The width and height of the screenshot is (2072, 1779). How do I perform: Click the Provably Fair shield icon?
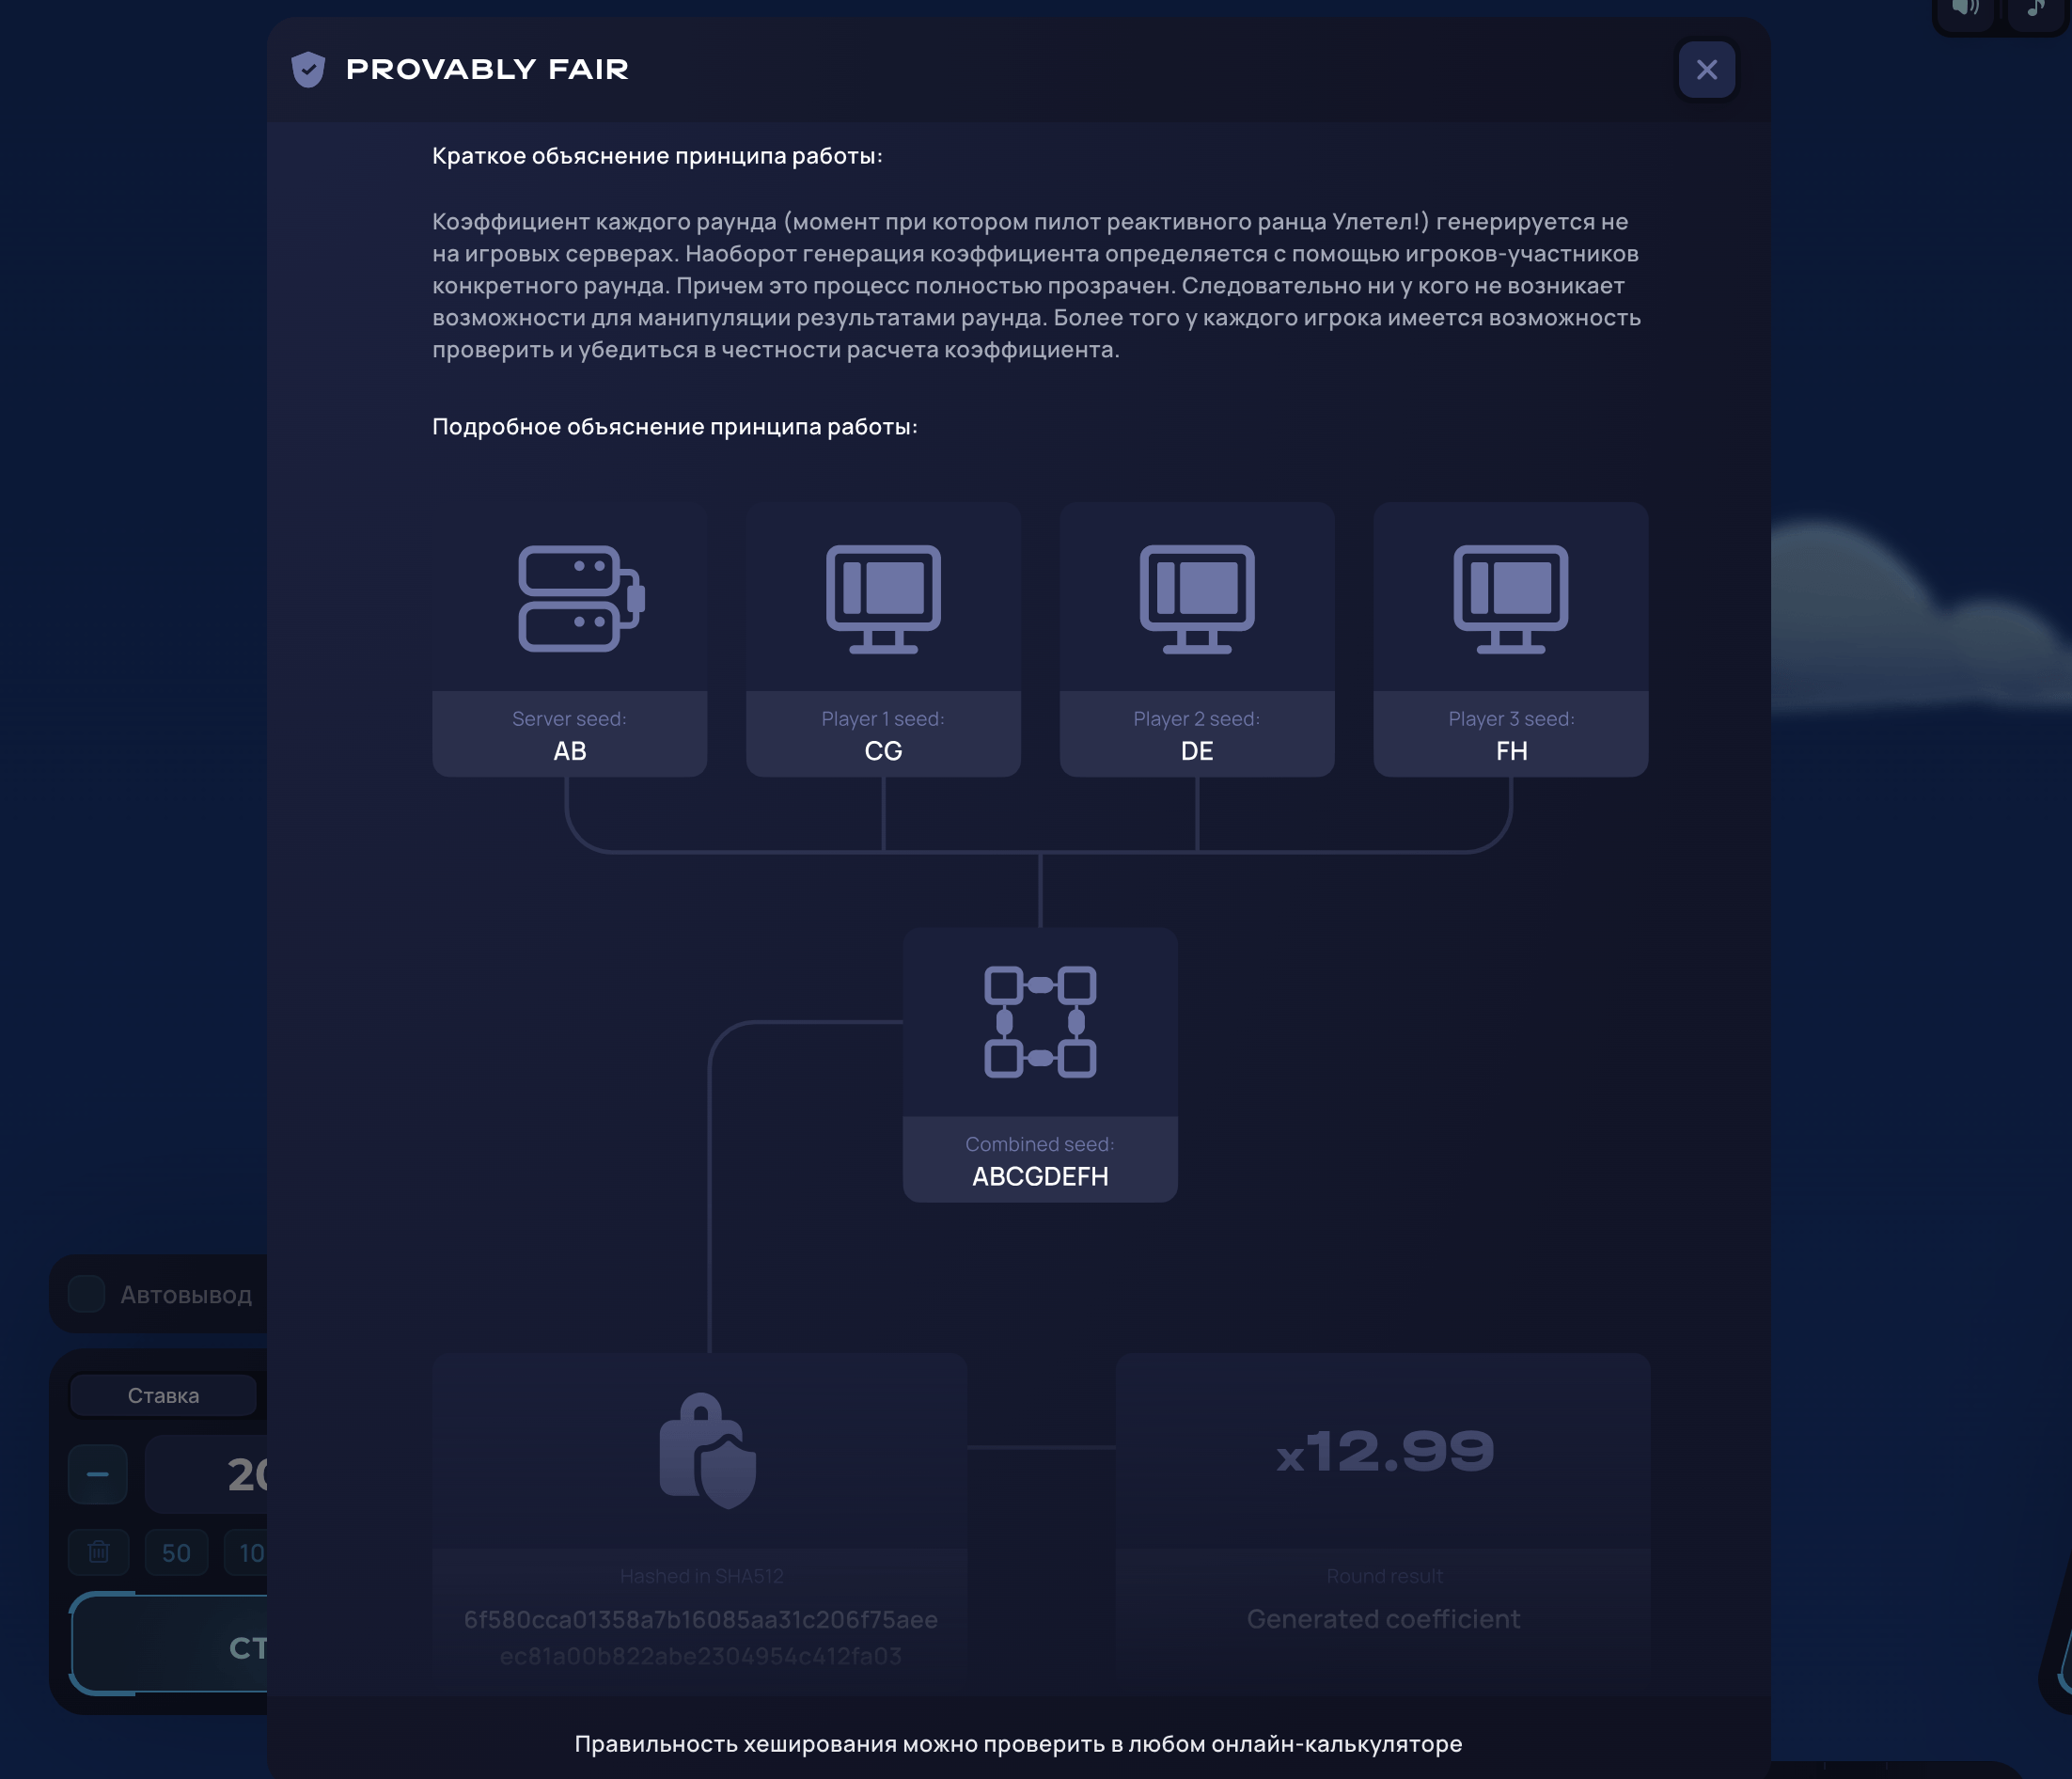309,69
